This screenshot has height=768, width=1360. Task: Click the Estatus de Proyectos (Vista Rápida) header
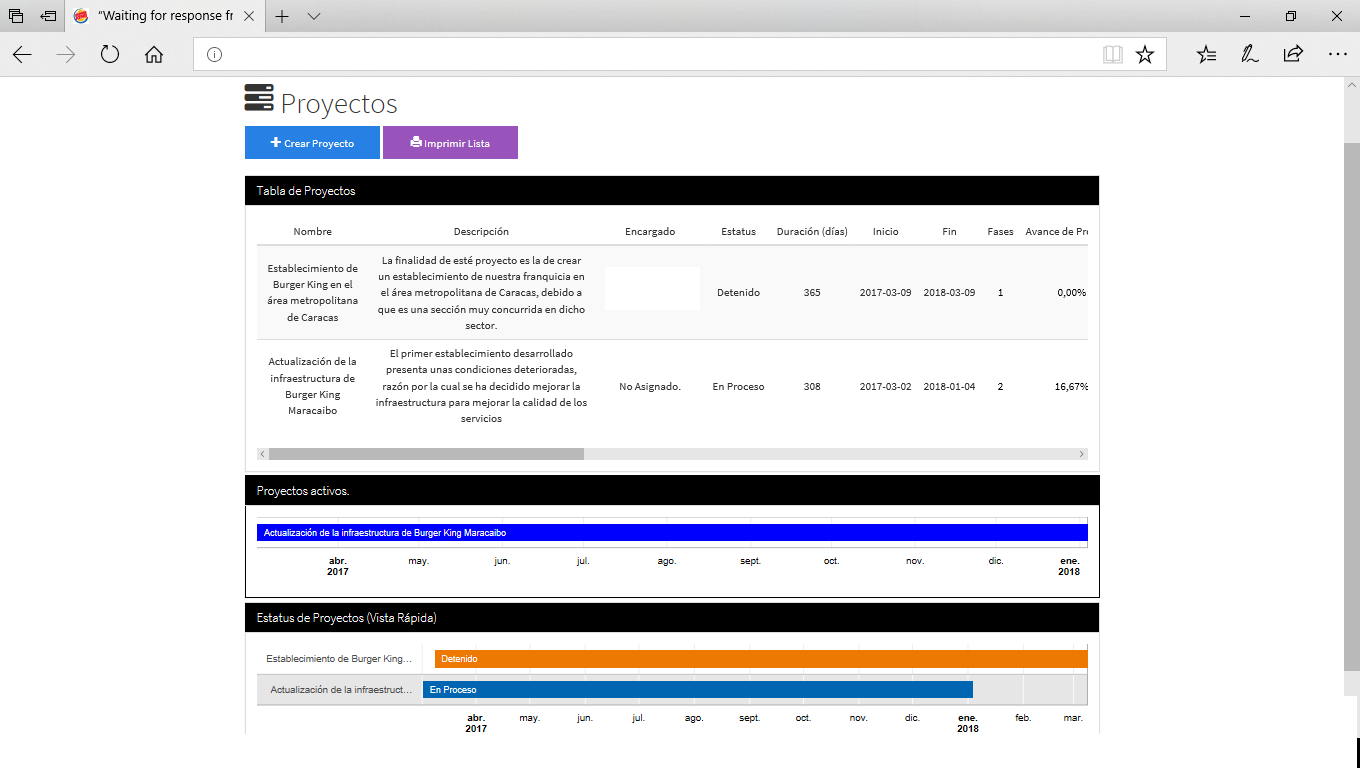672,618
